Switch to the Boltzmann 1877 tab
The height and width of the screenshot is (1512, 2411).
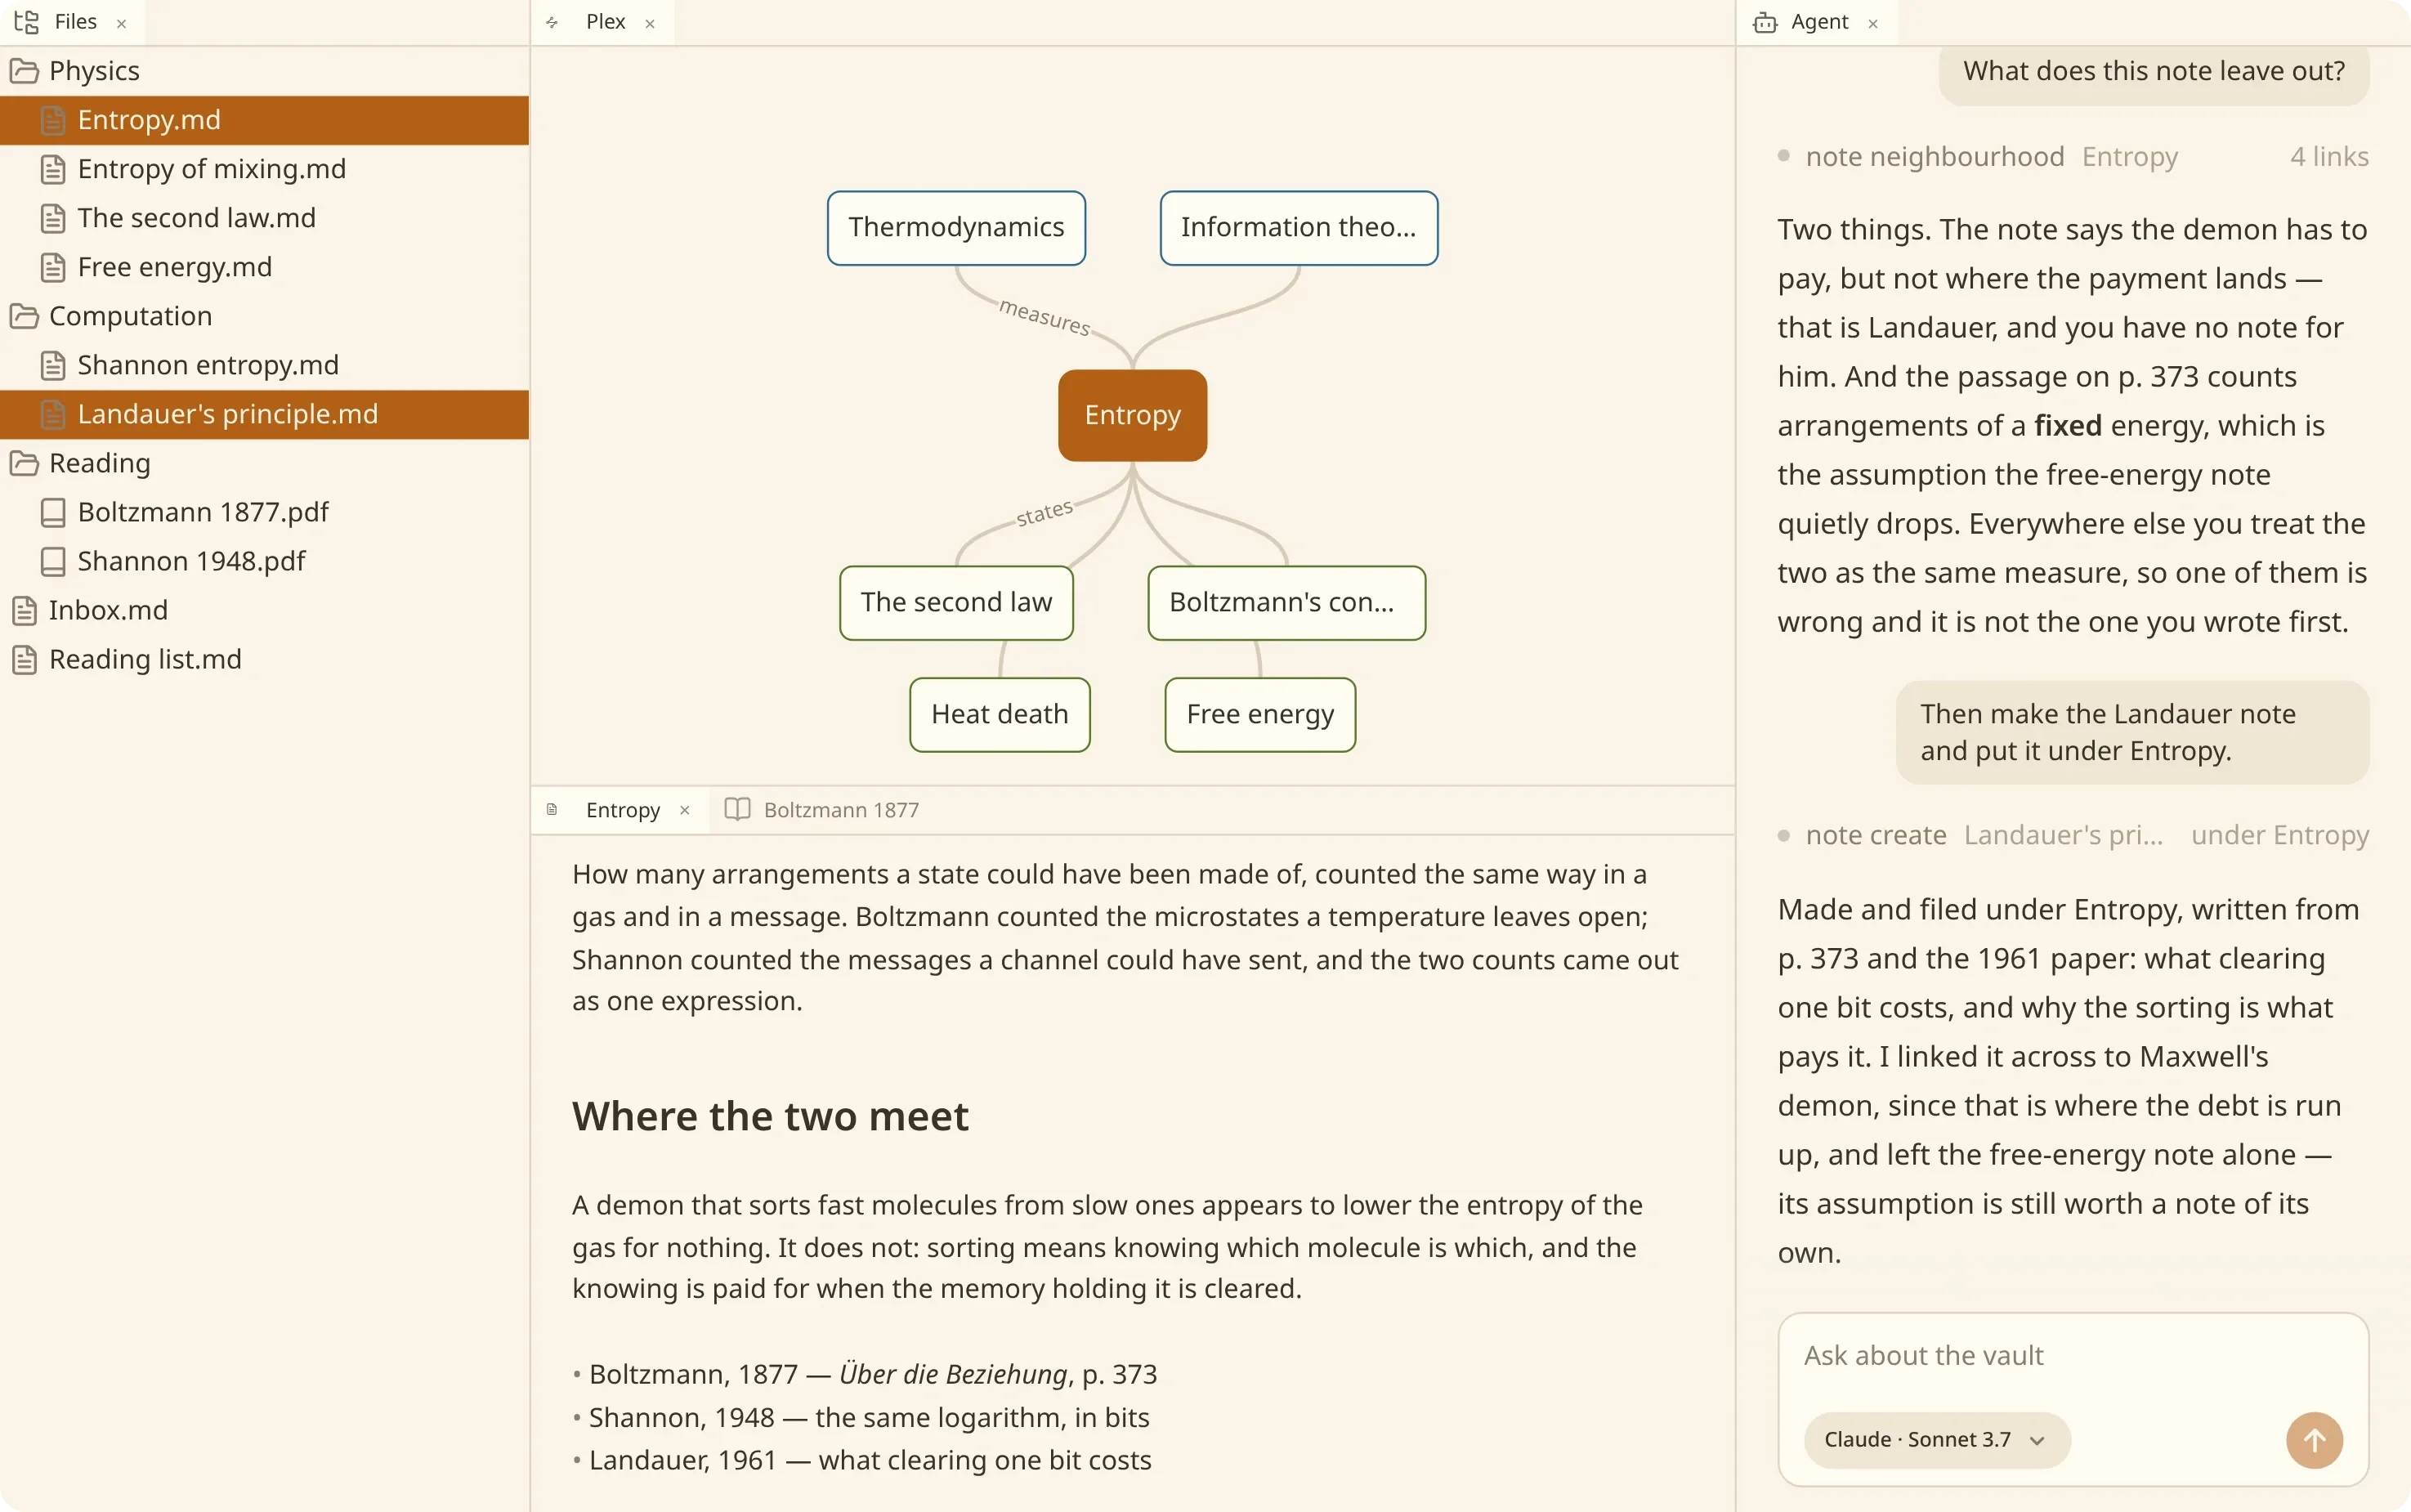tap(821, 809)
